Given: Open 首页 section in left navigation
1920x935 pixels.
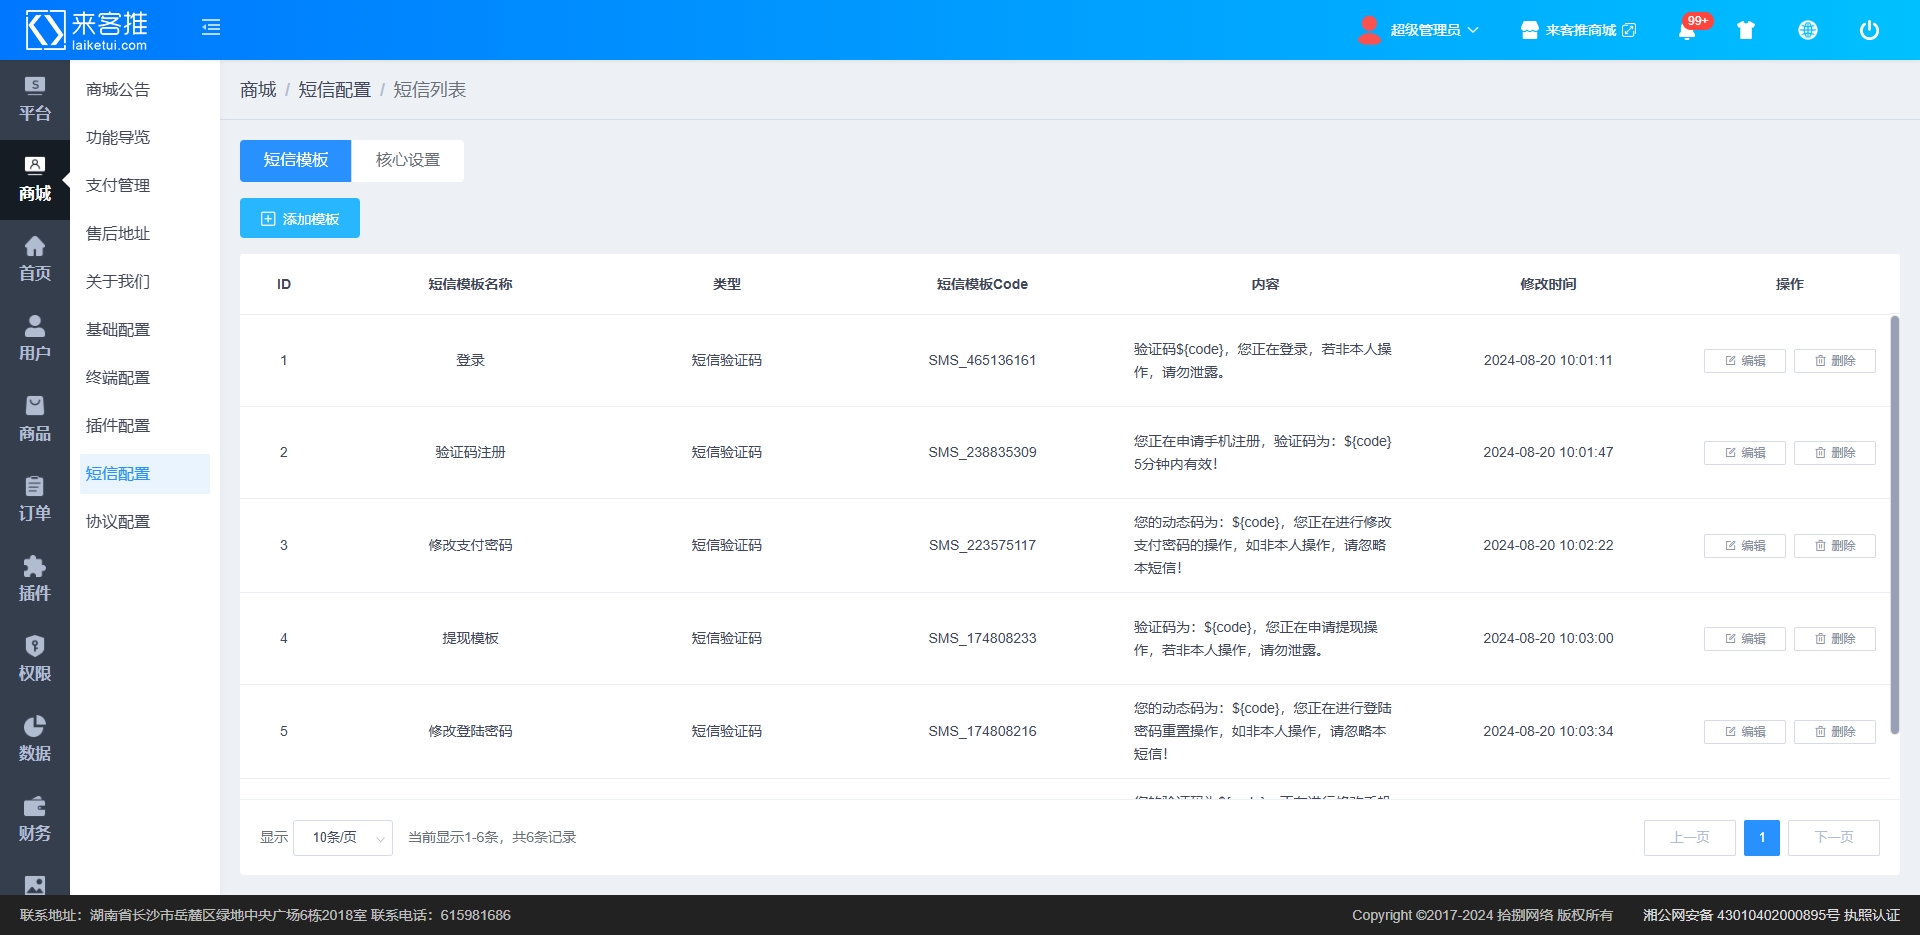Looking at the screenshot, I should [35, 259].
